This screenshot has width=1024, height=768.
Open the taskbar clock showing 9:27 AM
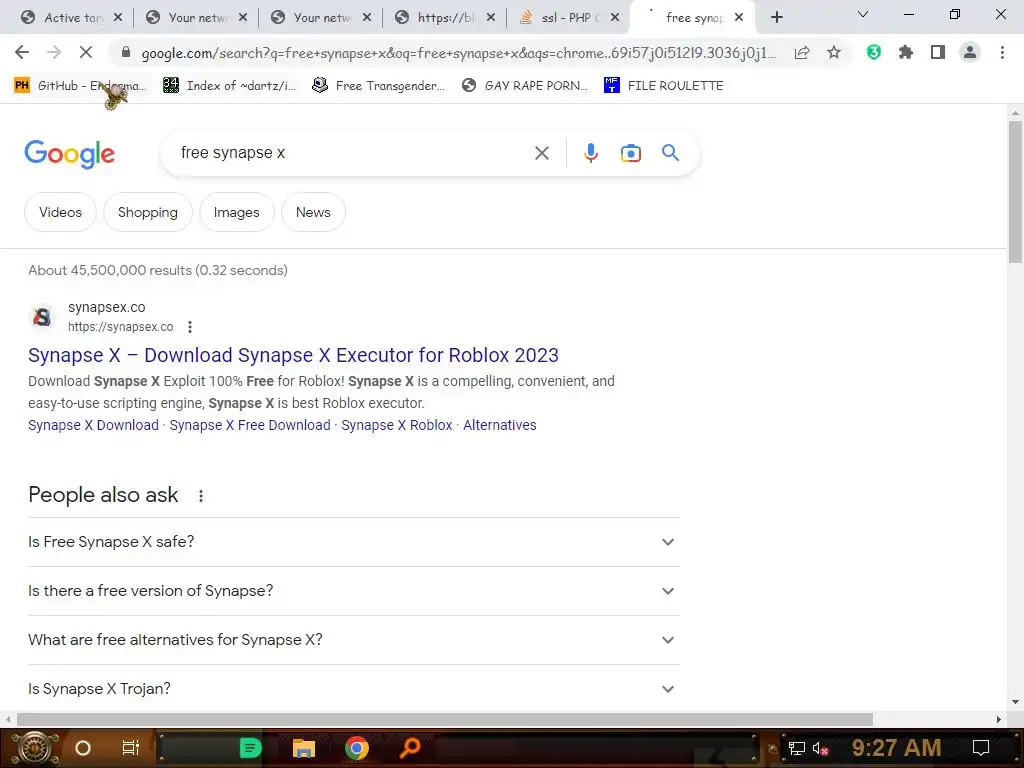[x=897, y=748]
